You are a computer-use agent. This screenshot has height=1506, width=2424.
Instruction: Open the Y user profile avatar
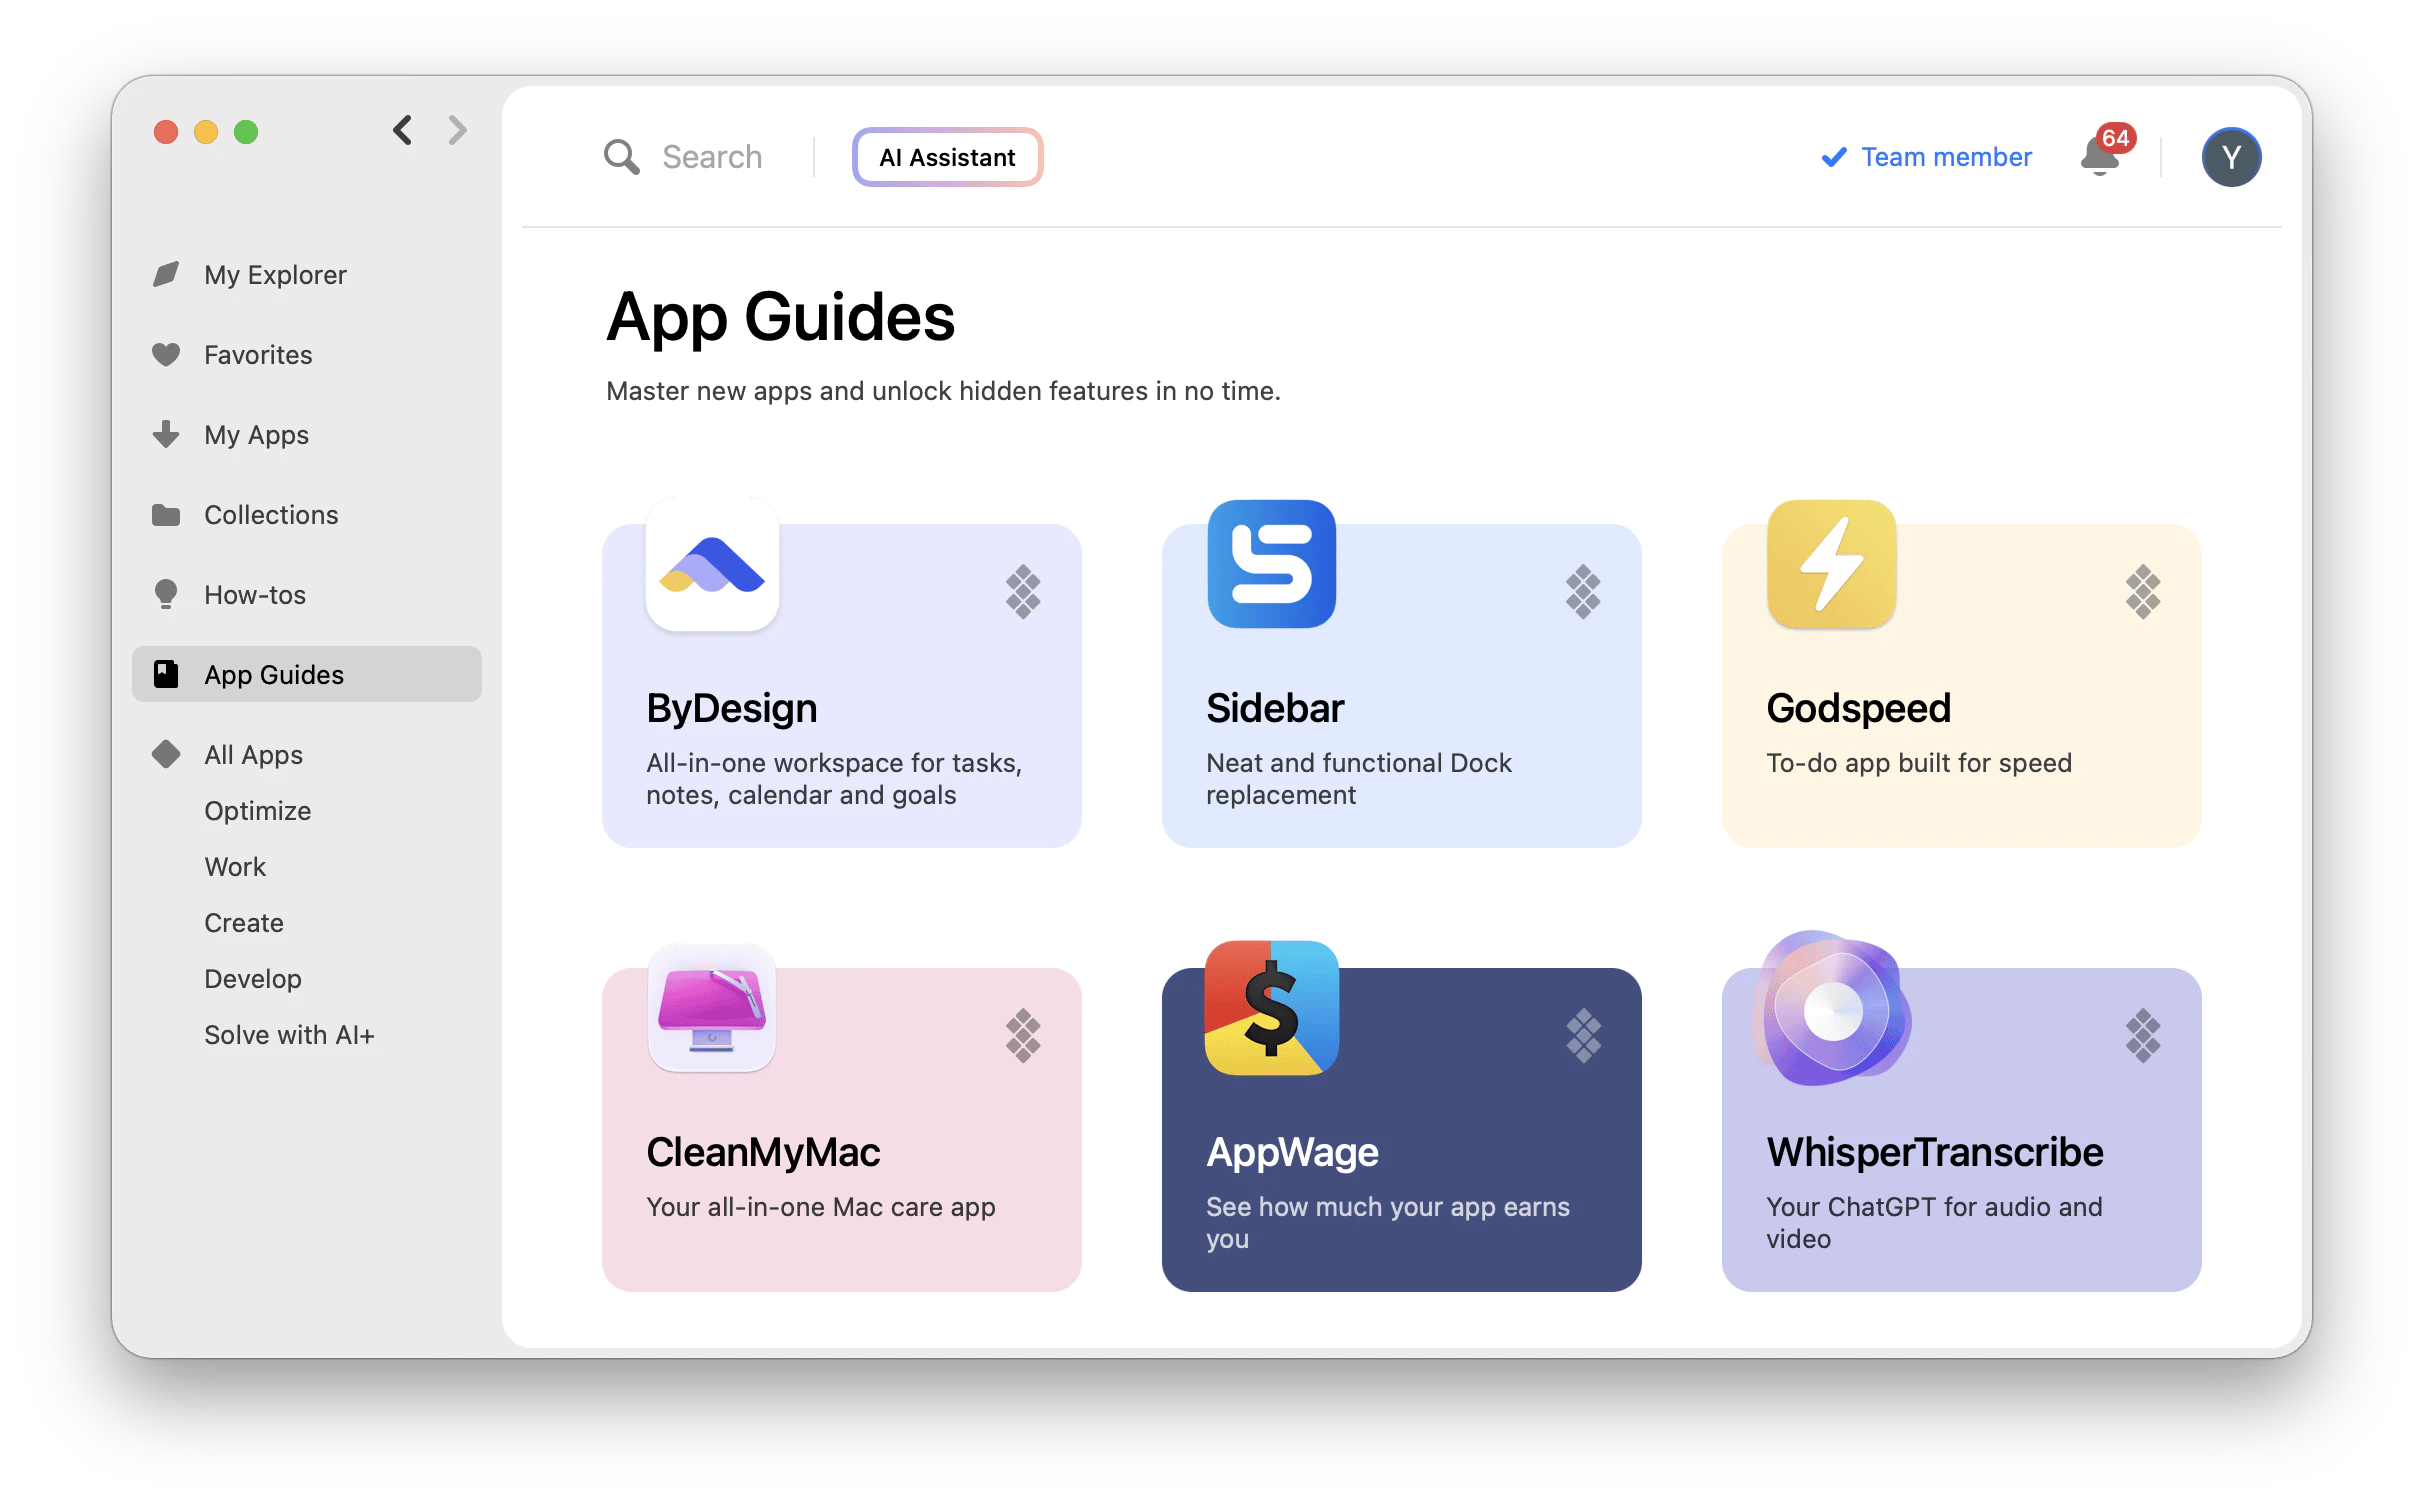pos(2231,158)
